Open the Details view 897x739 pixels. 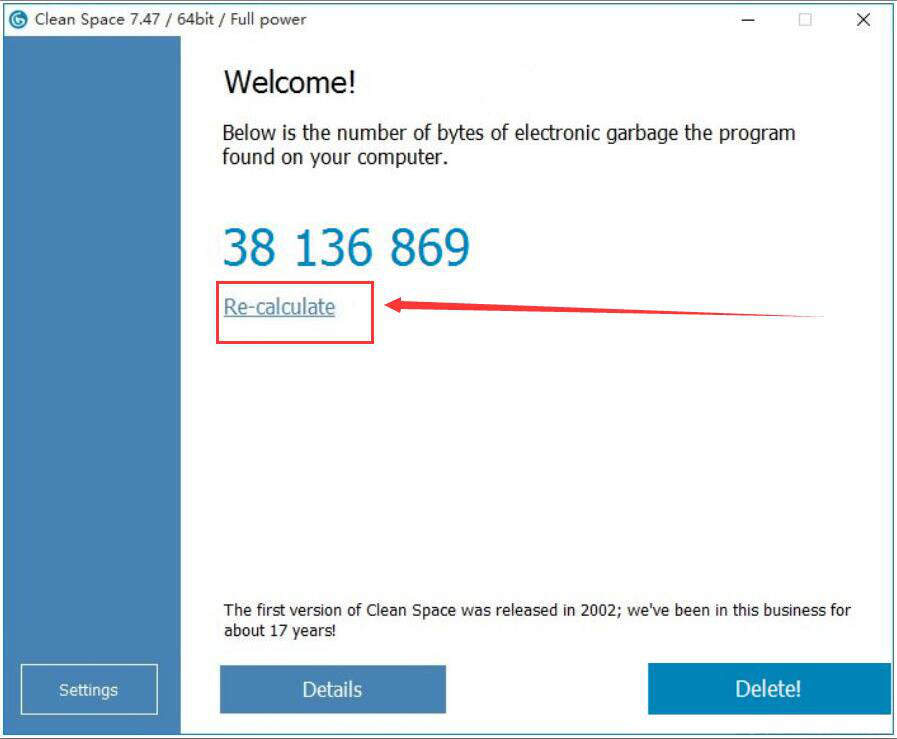[332, 689]
